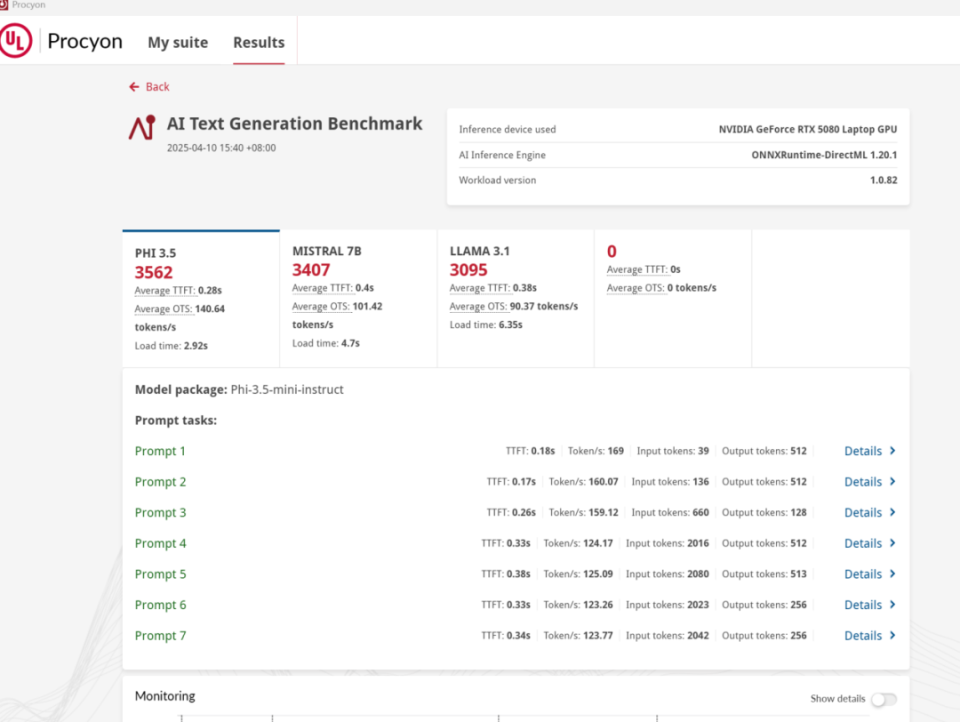The image size is (960, 722).
Task: Click the NVIDIA GeForce RTX 5080 Laptop GPU value
Action: click(808, 129)
